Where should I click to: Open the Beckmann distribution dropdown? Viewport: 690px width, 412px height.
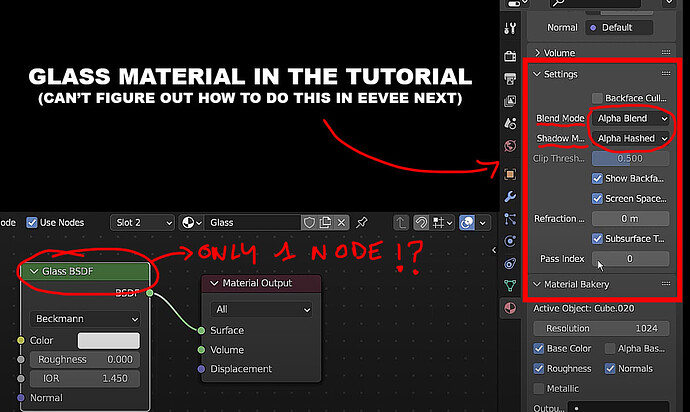coord(85,319)
